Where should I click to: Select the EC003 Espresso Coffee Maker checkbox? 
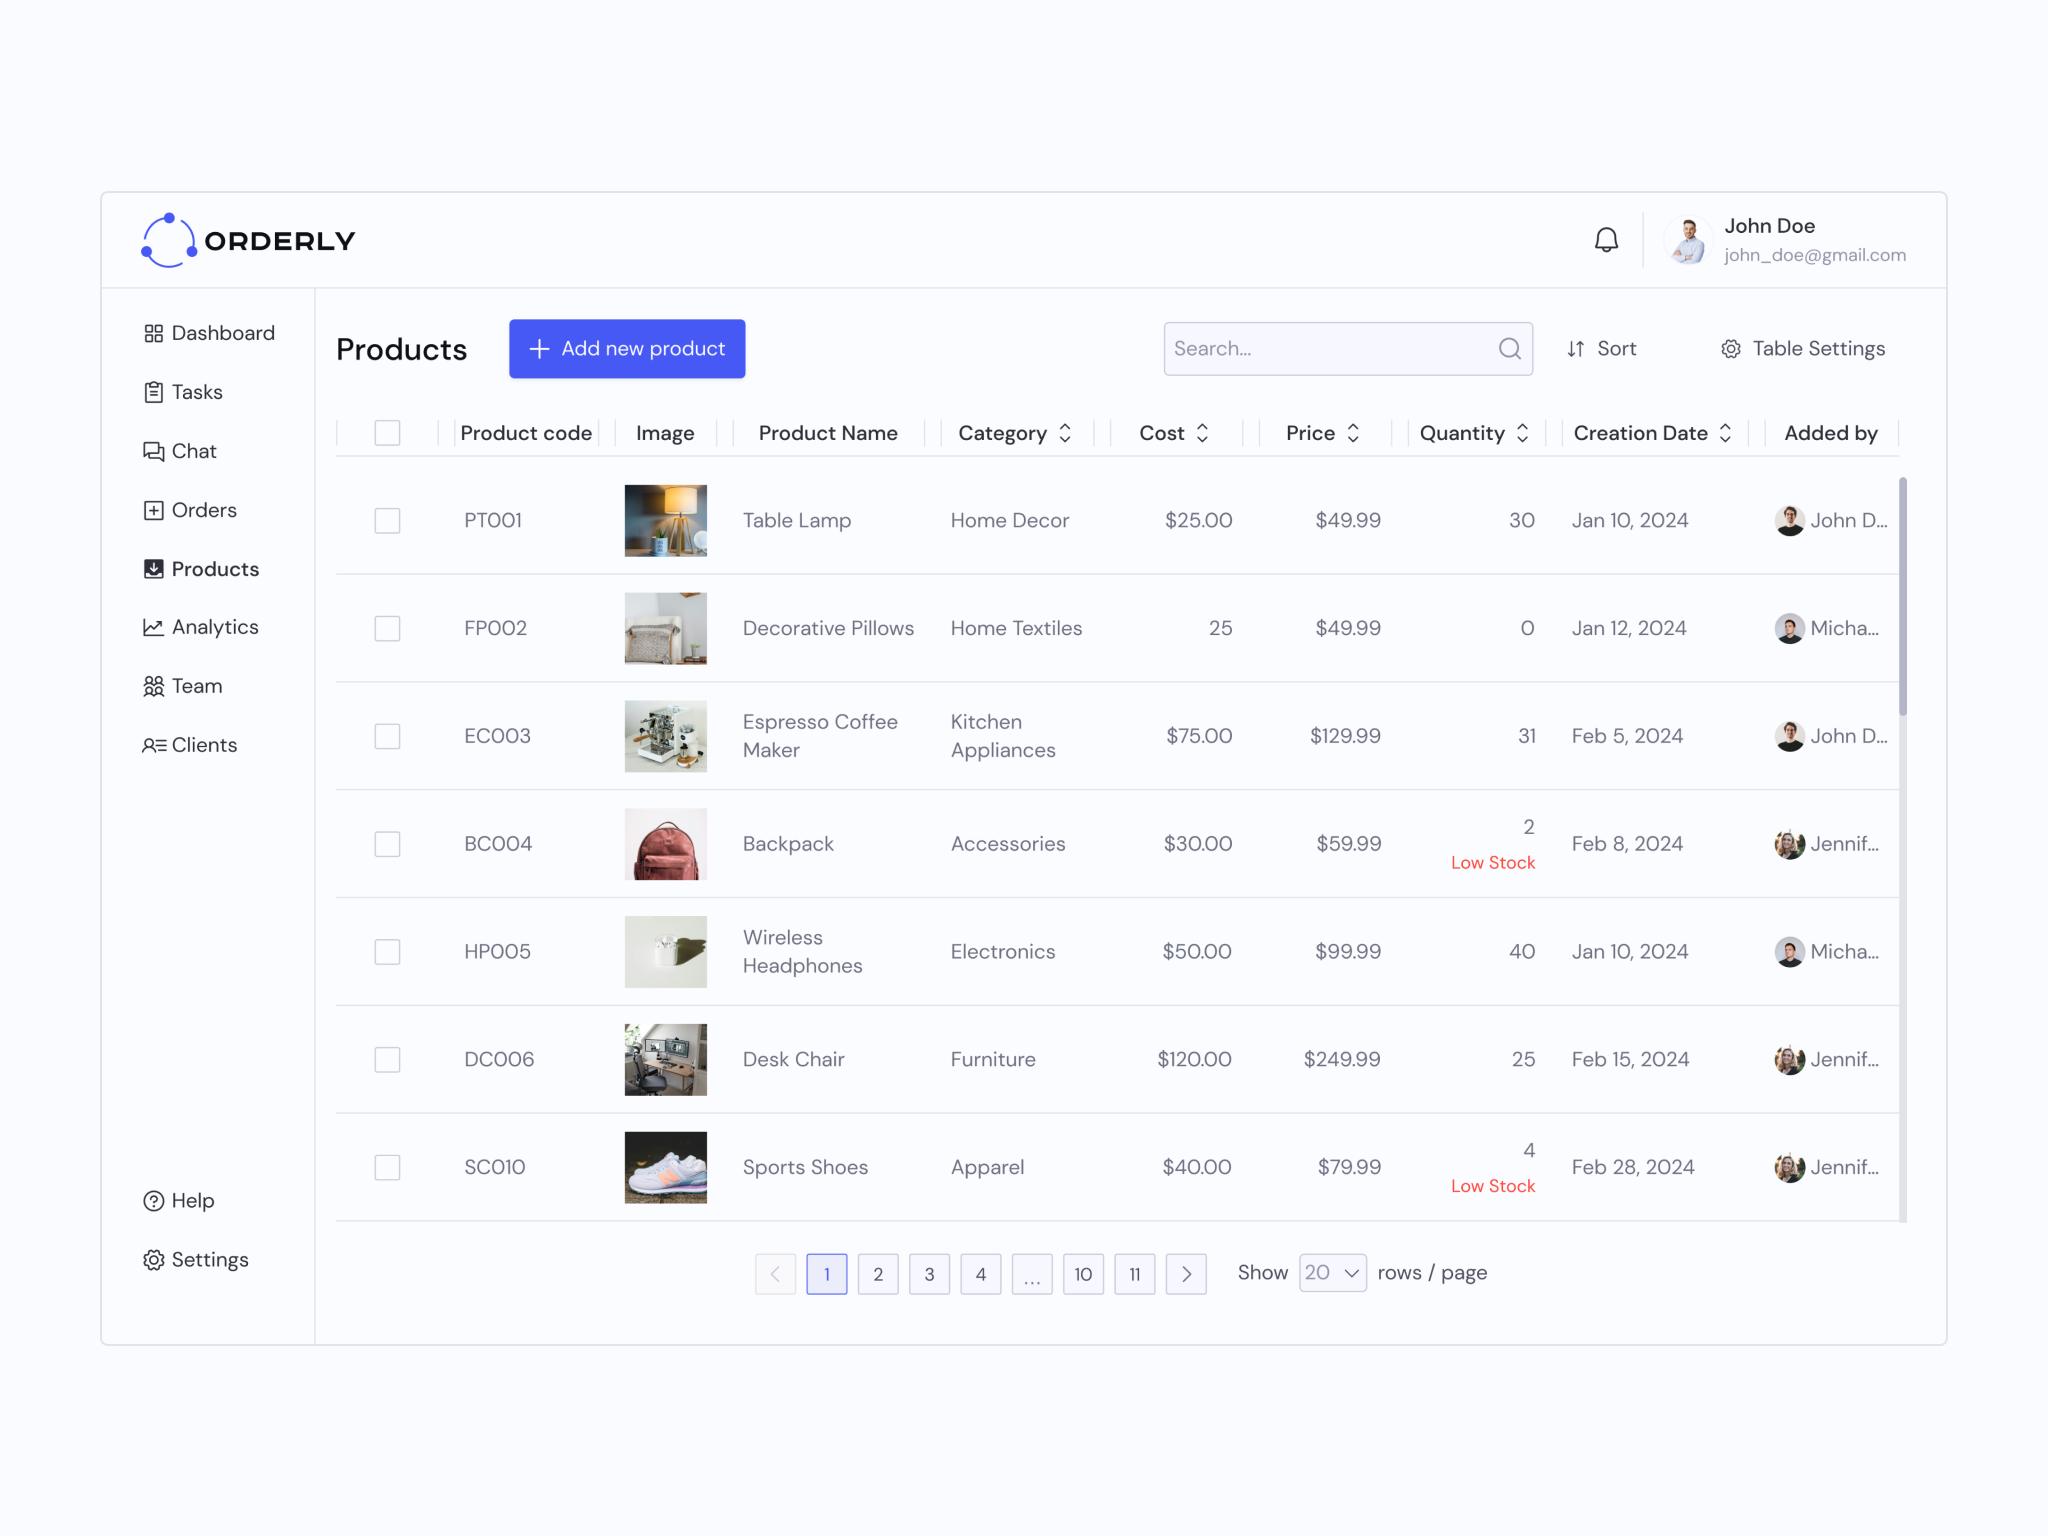(x=387, y=736)
